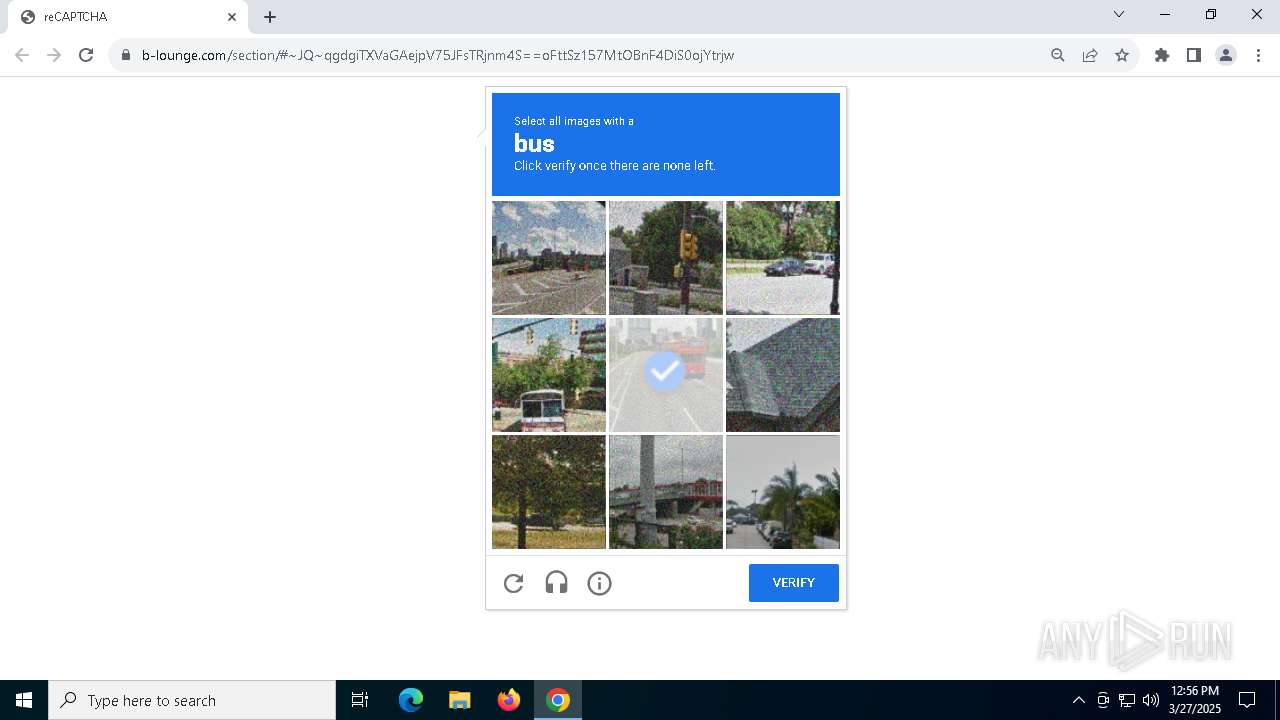Bookmark this tab with star icon
The width and height of the screenshot is (1280, 720).
click(1122, 55)
